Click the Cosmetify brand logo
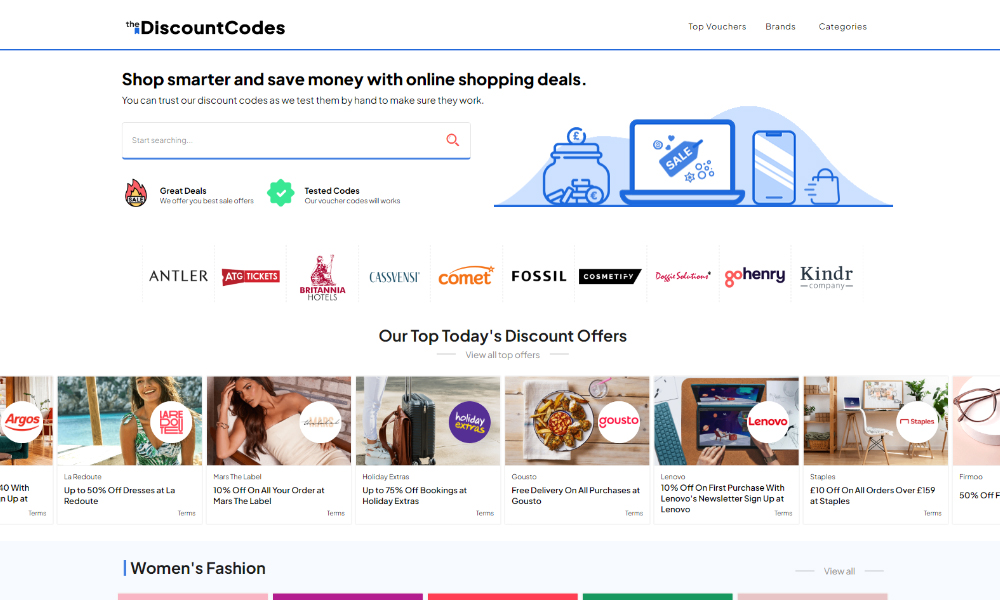Image resolution: width=1000 pixels, height=600 pixels. pos(610,276)
